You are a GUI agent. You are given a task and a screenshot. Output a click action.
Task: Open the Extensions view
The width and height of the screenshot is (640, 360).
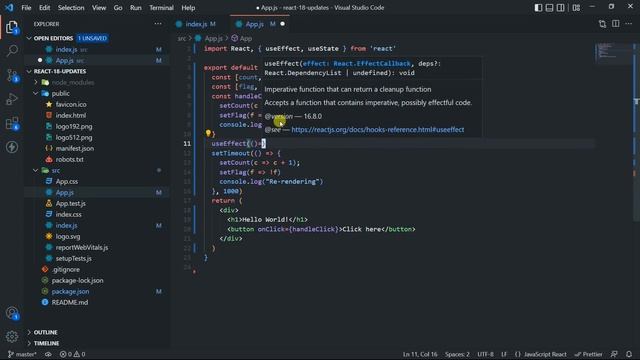[x=12, y=123]
